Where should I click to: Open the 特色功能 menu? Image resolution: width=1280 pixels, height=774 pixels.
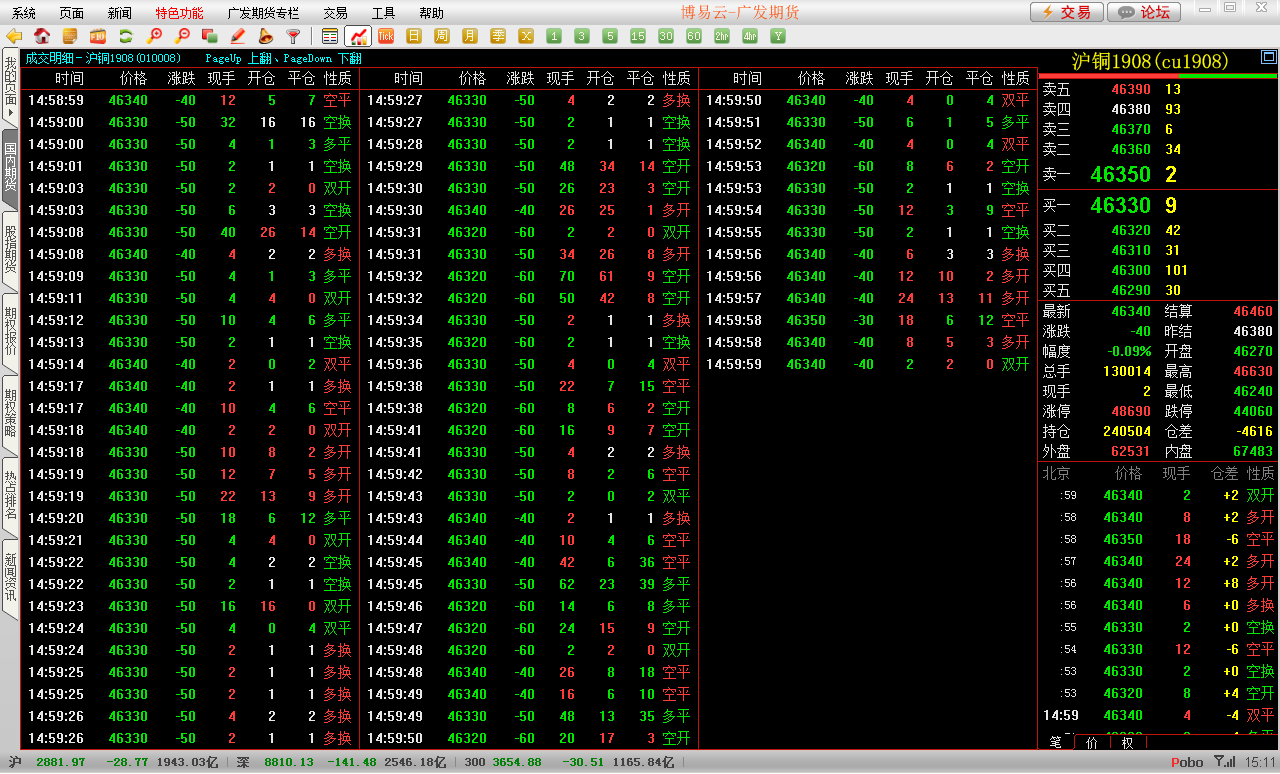click(179, 13)
